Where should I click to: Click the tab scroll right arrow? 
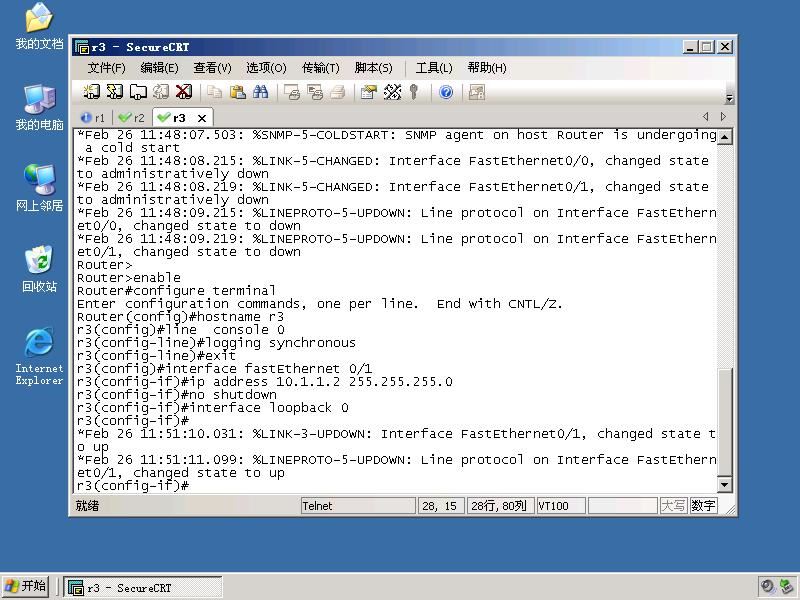(723, 116)
